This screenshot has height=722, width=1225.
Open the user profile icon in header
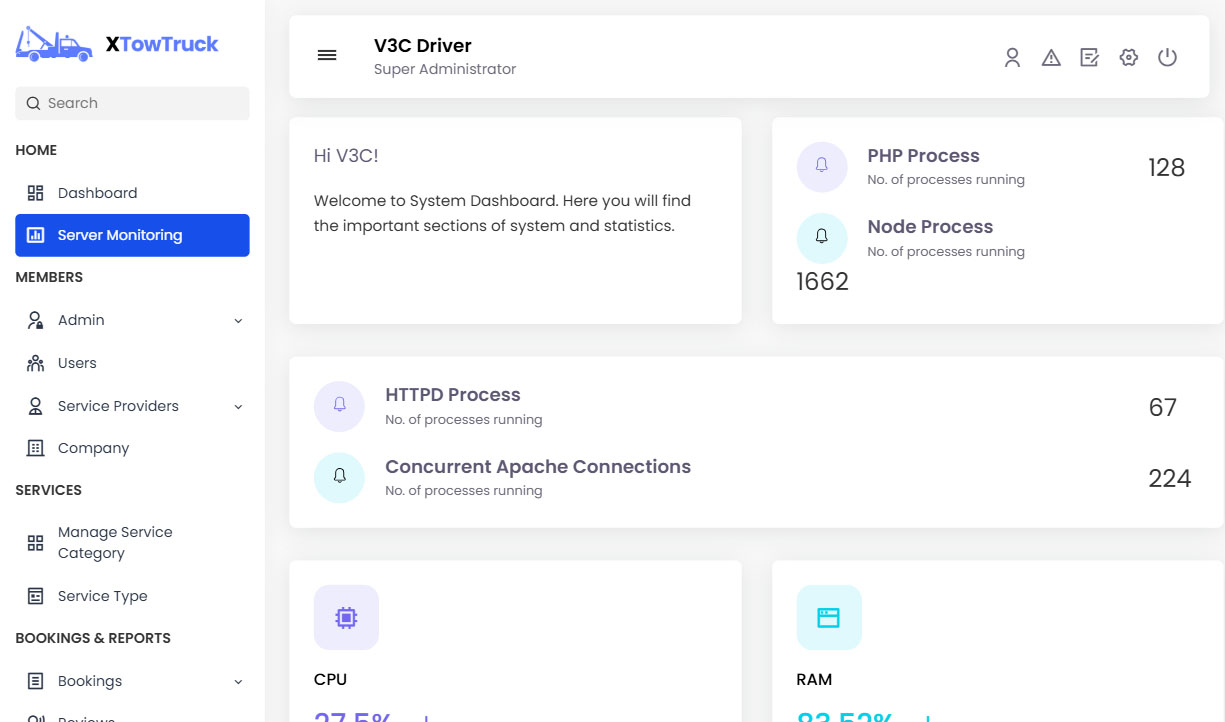tap(1012, 58)
